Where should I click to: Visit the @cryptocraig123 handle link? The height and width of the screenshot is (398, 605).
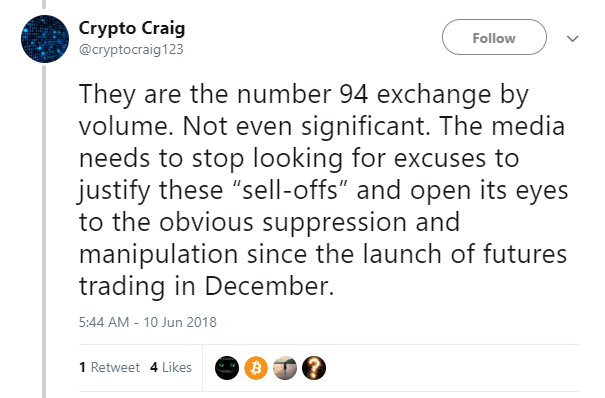click(131, 49)
